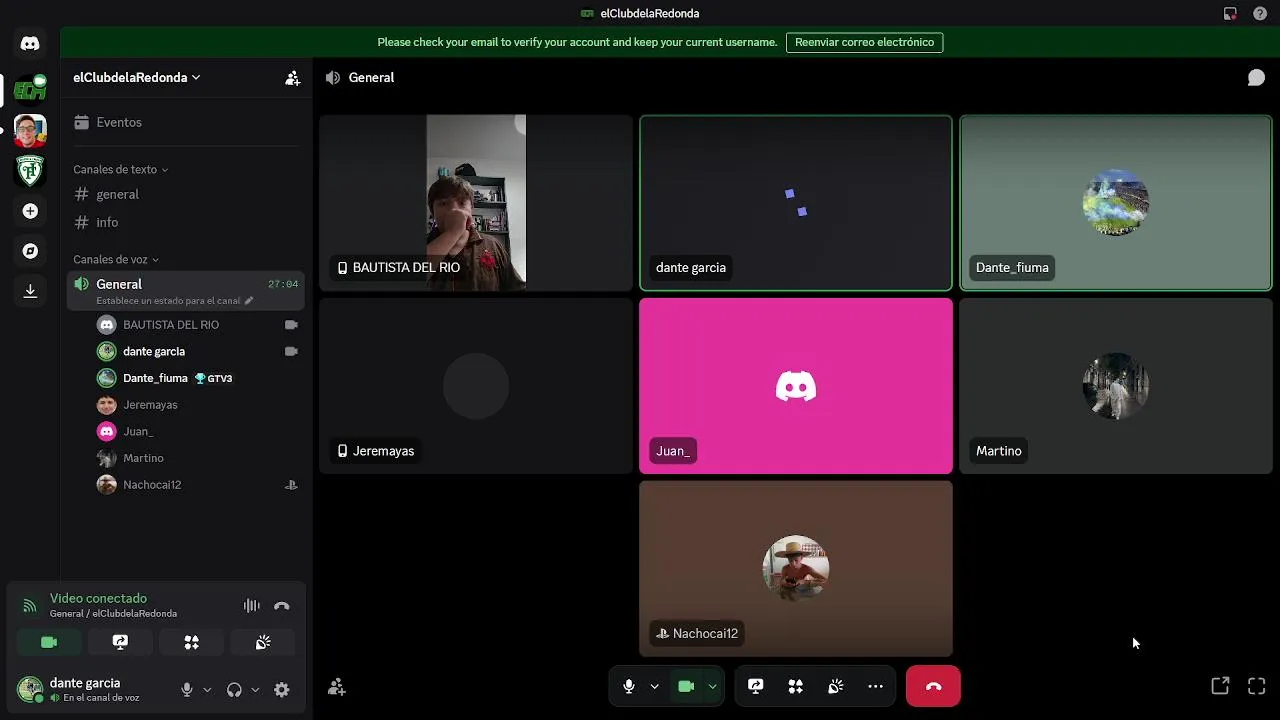Enter full screen mode
The image size is (1280, 720).
(1257, 686)
